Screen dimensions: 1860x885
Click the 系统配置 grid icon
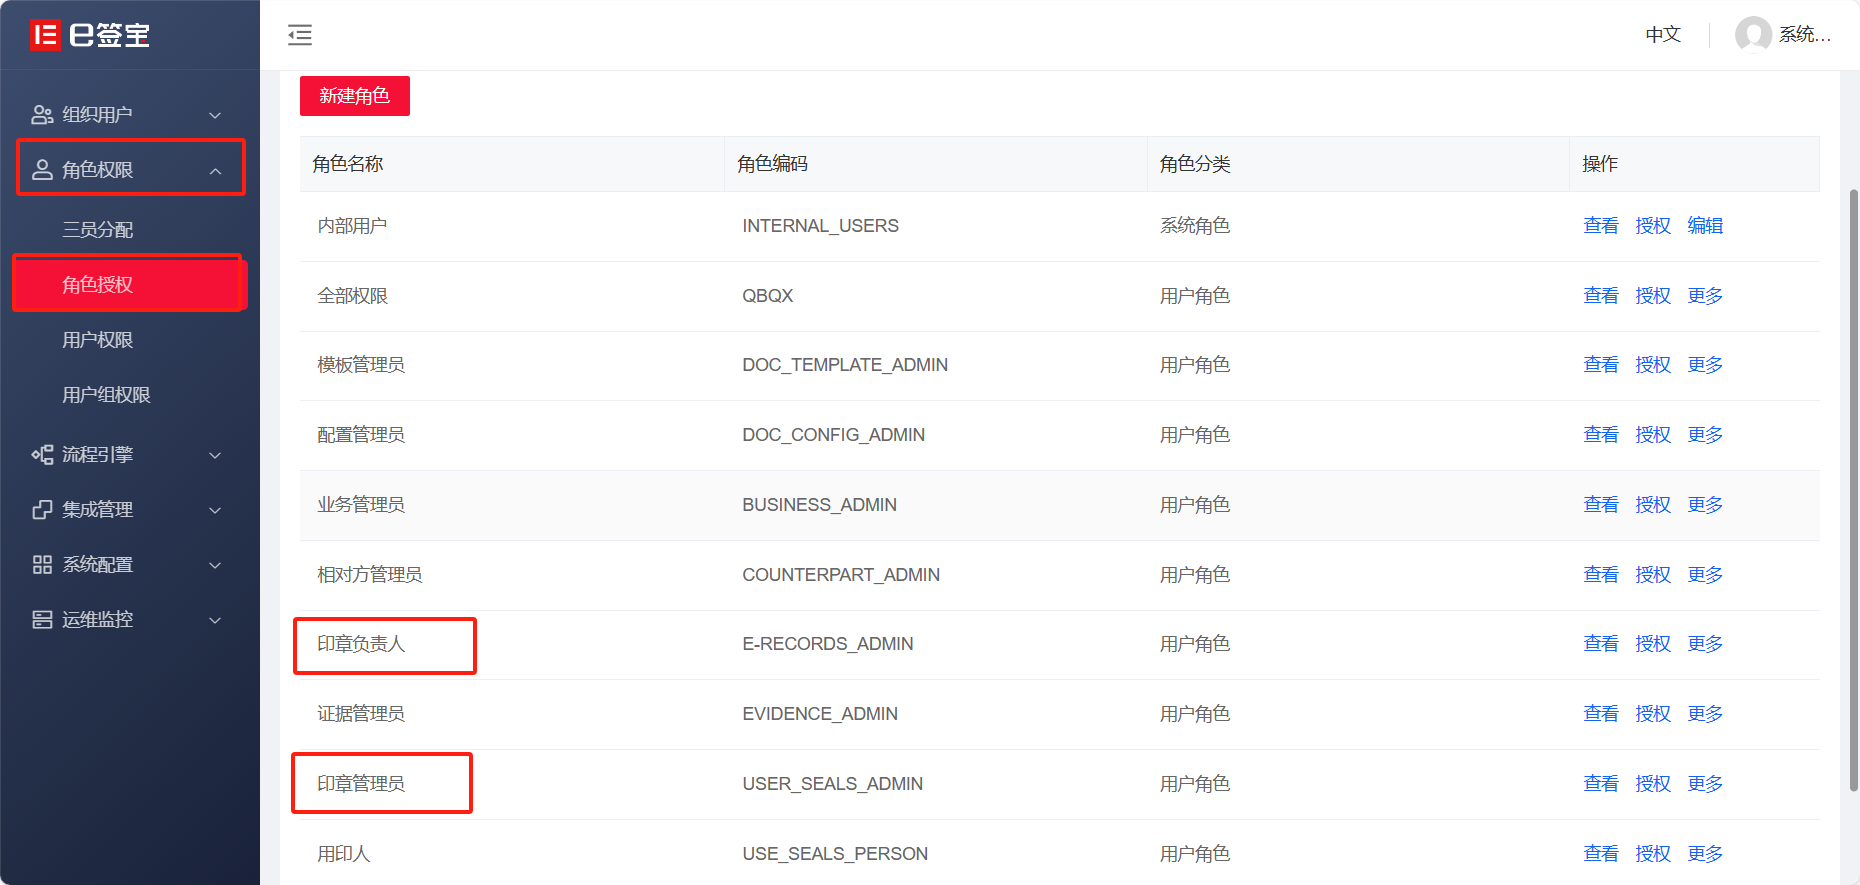point(42,565)
